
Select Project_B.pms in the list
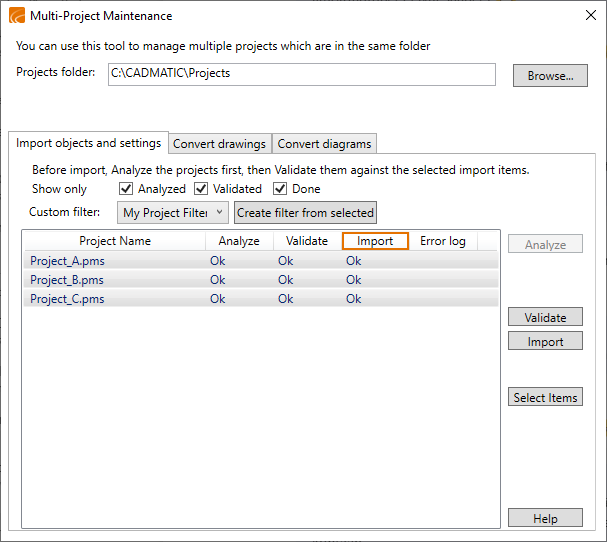pos(67,280)
